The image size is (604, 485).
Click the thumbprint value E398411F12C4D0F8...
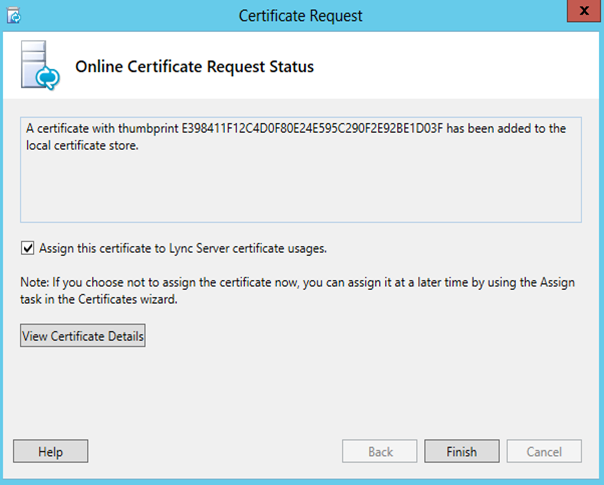(312, 128)
